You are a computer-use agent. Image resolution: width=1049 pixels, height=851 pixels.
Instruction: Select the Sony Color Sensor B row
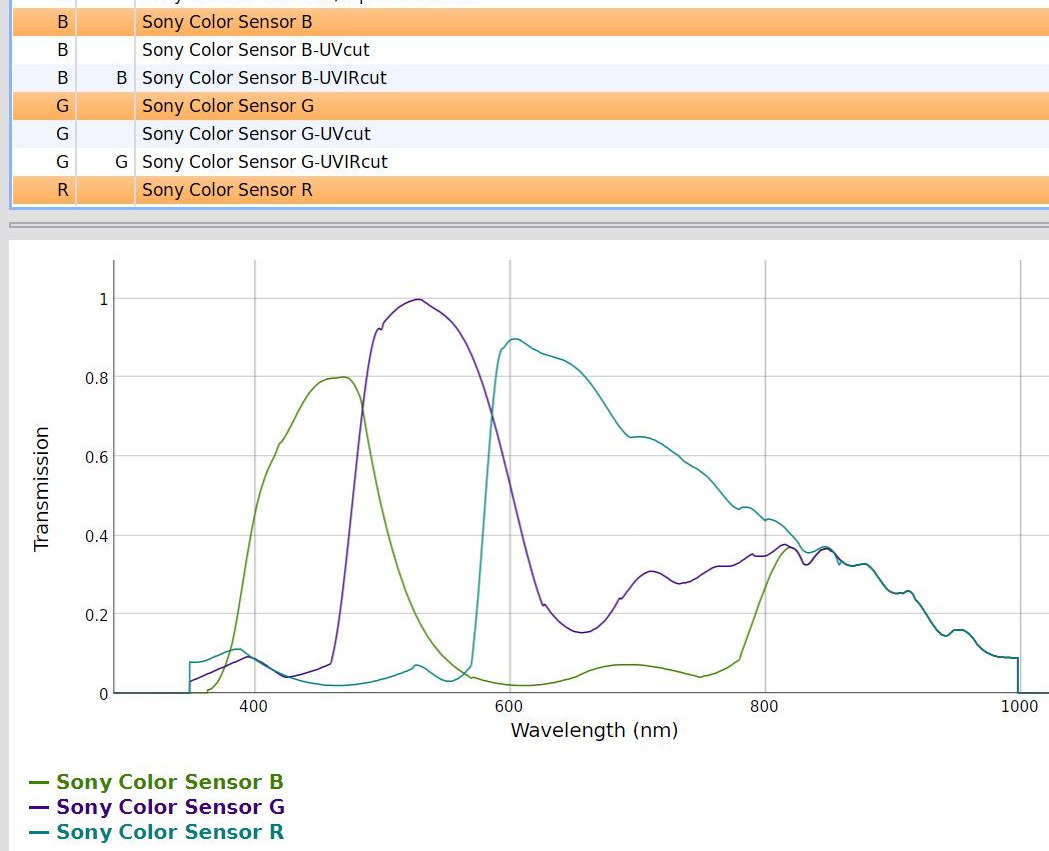coord(531,22)
